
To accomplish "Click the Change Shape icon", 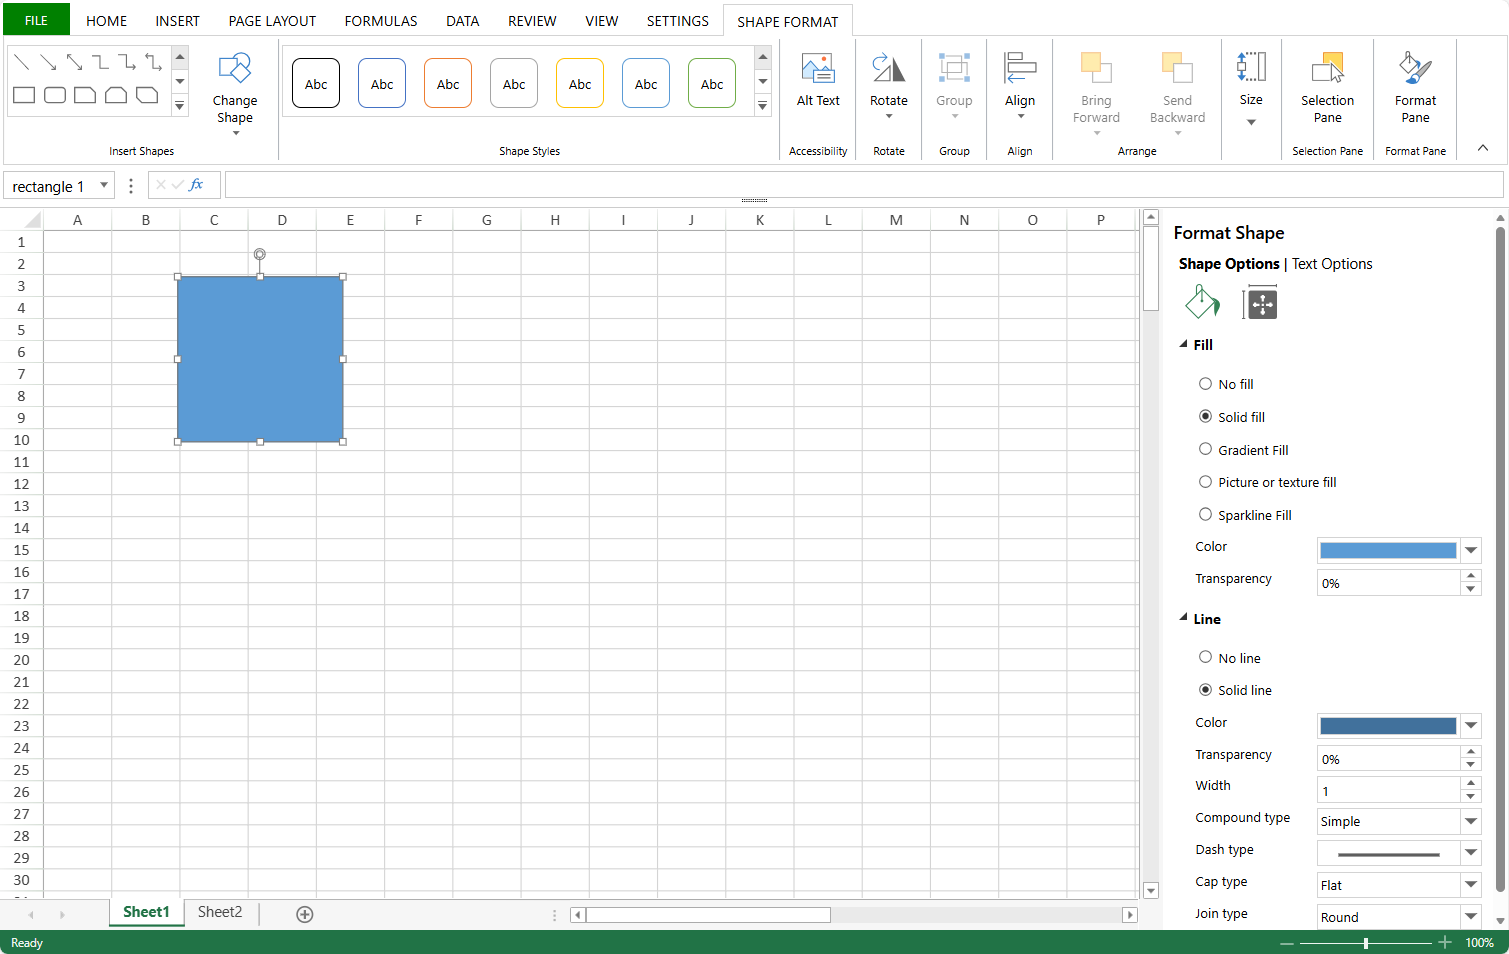I will [x=235, y=69].
